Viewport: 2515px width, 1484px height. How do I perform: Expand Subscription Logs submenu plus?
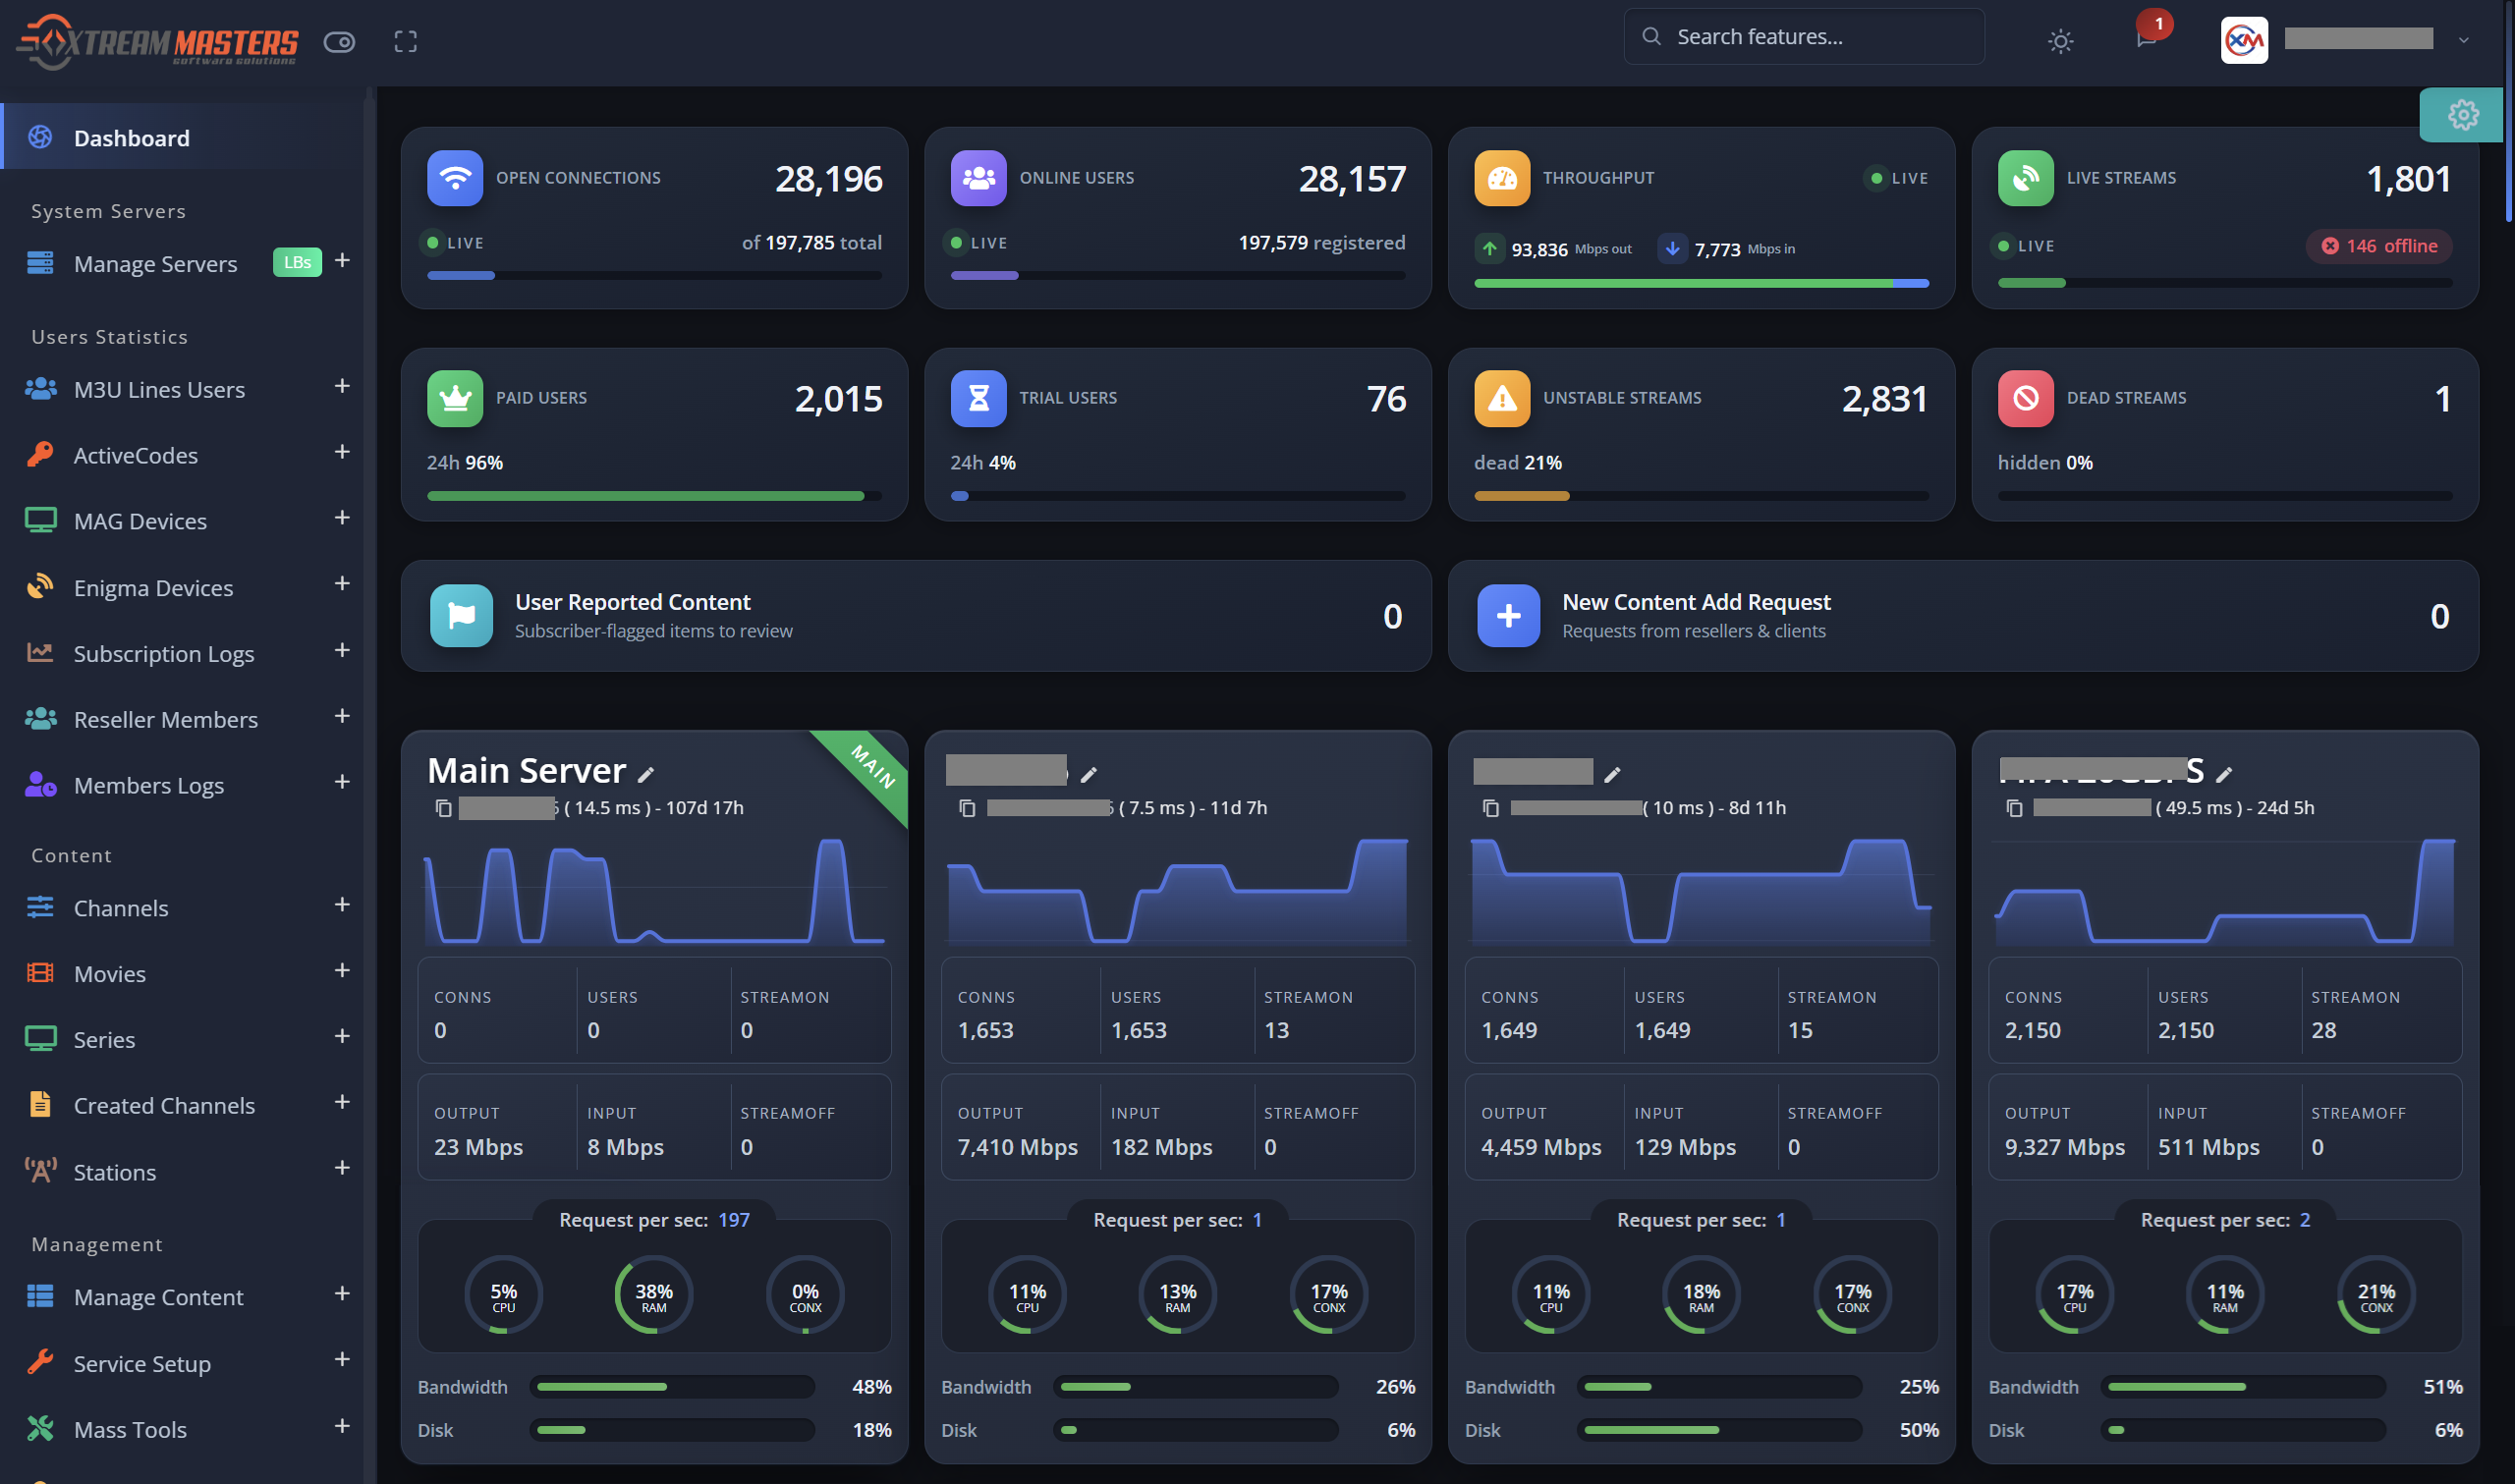point(342,650)
